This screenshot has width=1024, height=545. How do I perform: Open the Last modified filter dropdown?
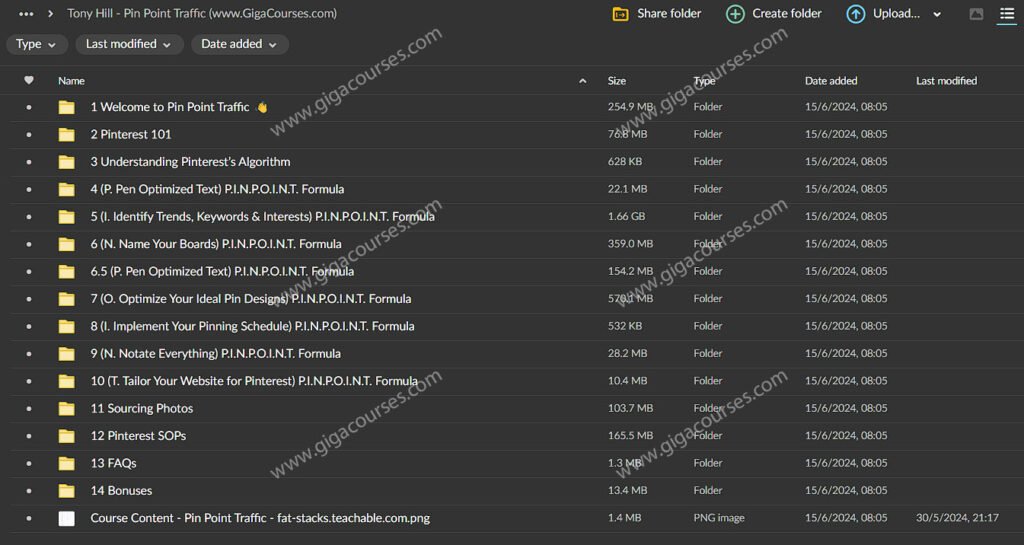click(x=129, y=44)
